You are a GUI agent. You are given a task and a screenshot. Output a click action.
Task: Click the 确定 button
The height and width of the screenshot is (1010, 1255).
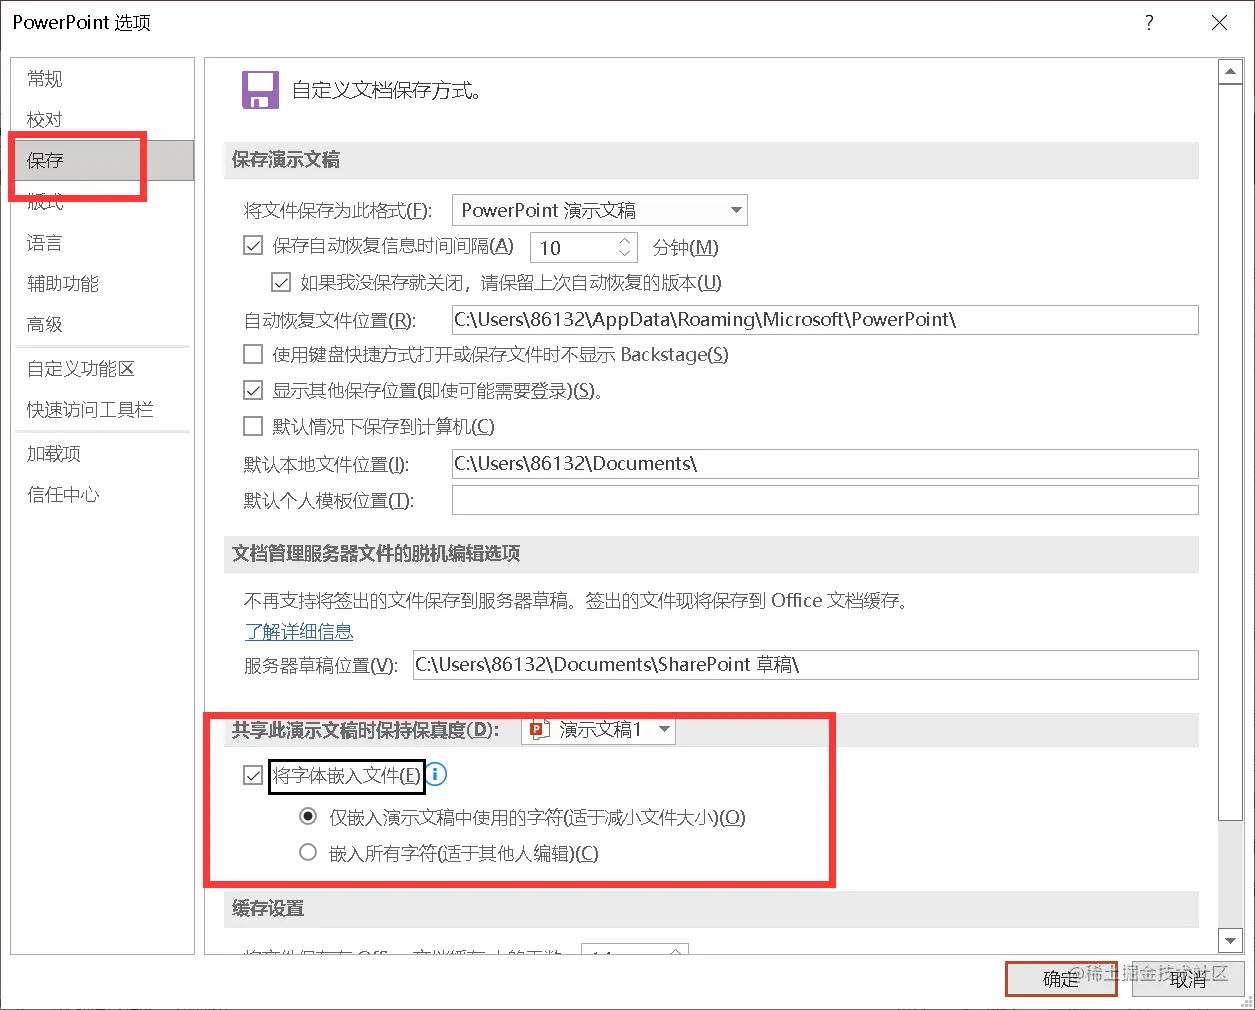point(1061,979)
